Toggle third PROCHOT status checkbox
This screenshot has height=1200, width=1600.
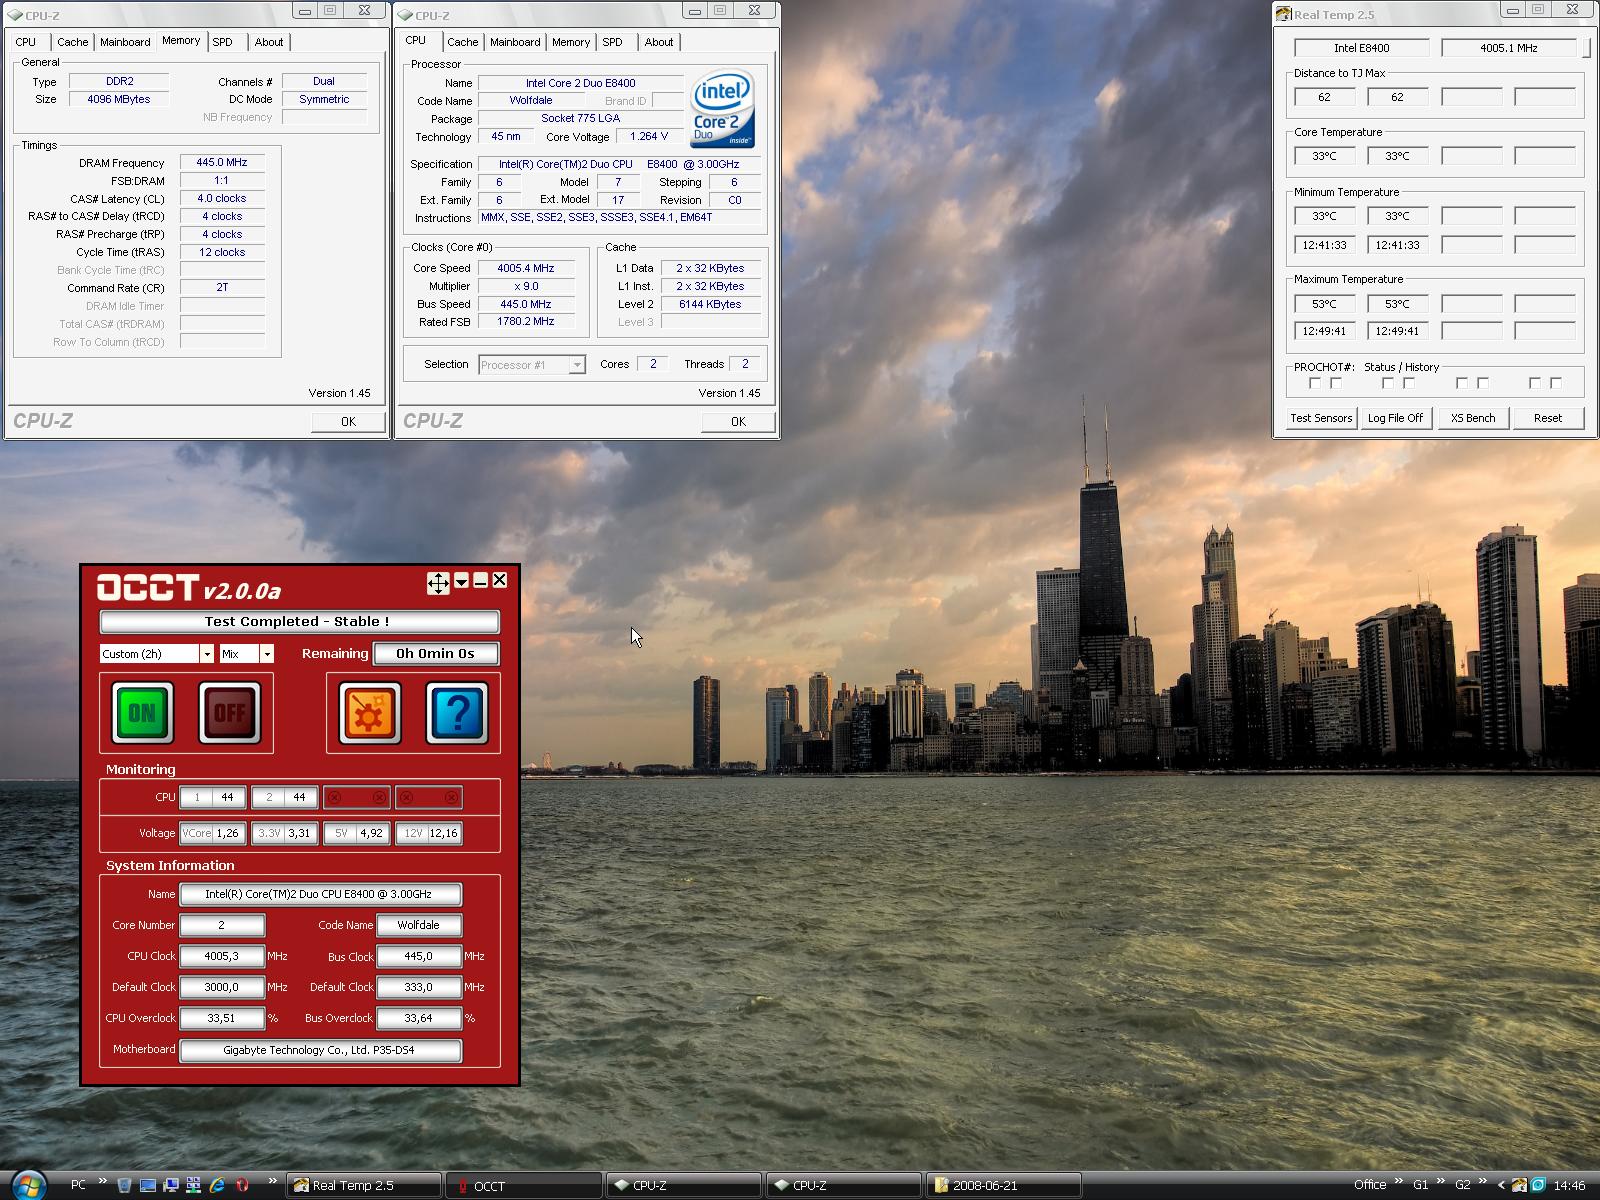coord(1388,383)
